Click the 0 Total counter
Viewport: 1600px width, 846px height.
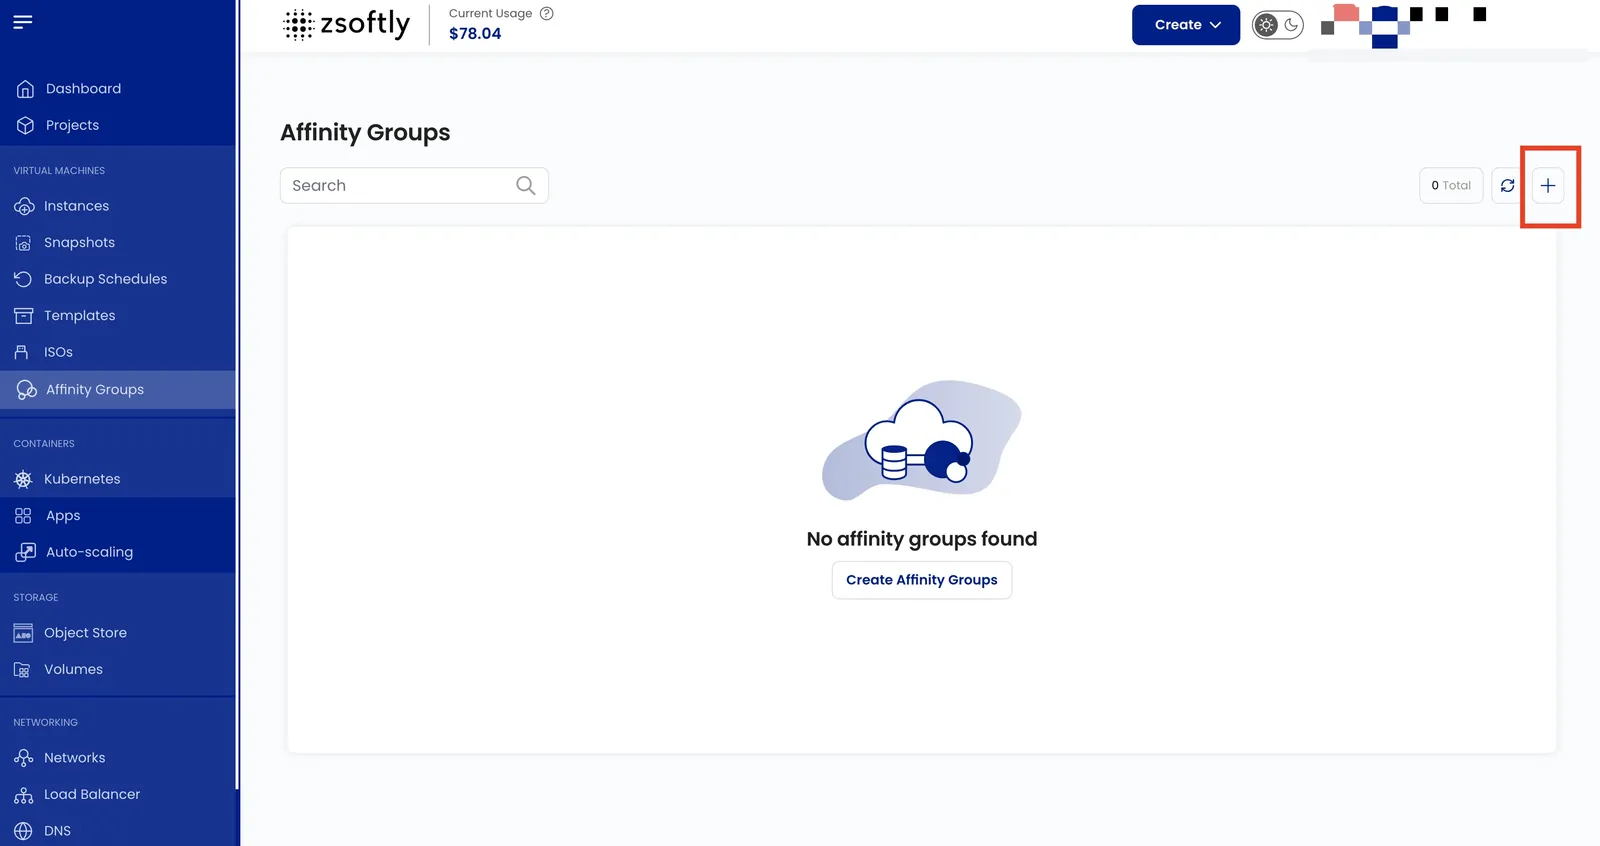coord(1451,185)
